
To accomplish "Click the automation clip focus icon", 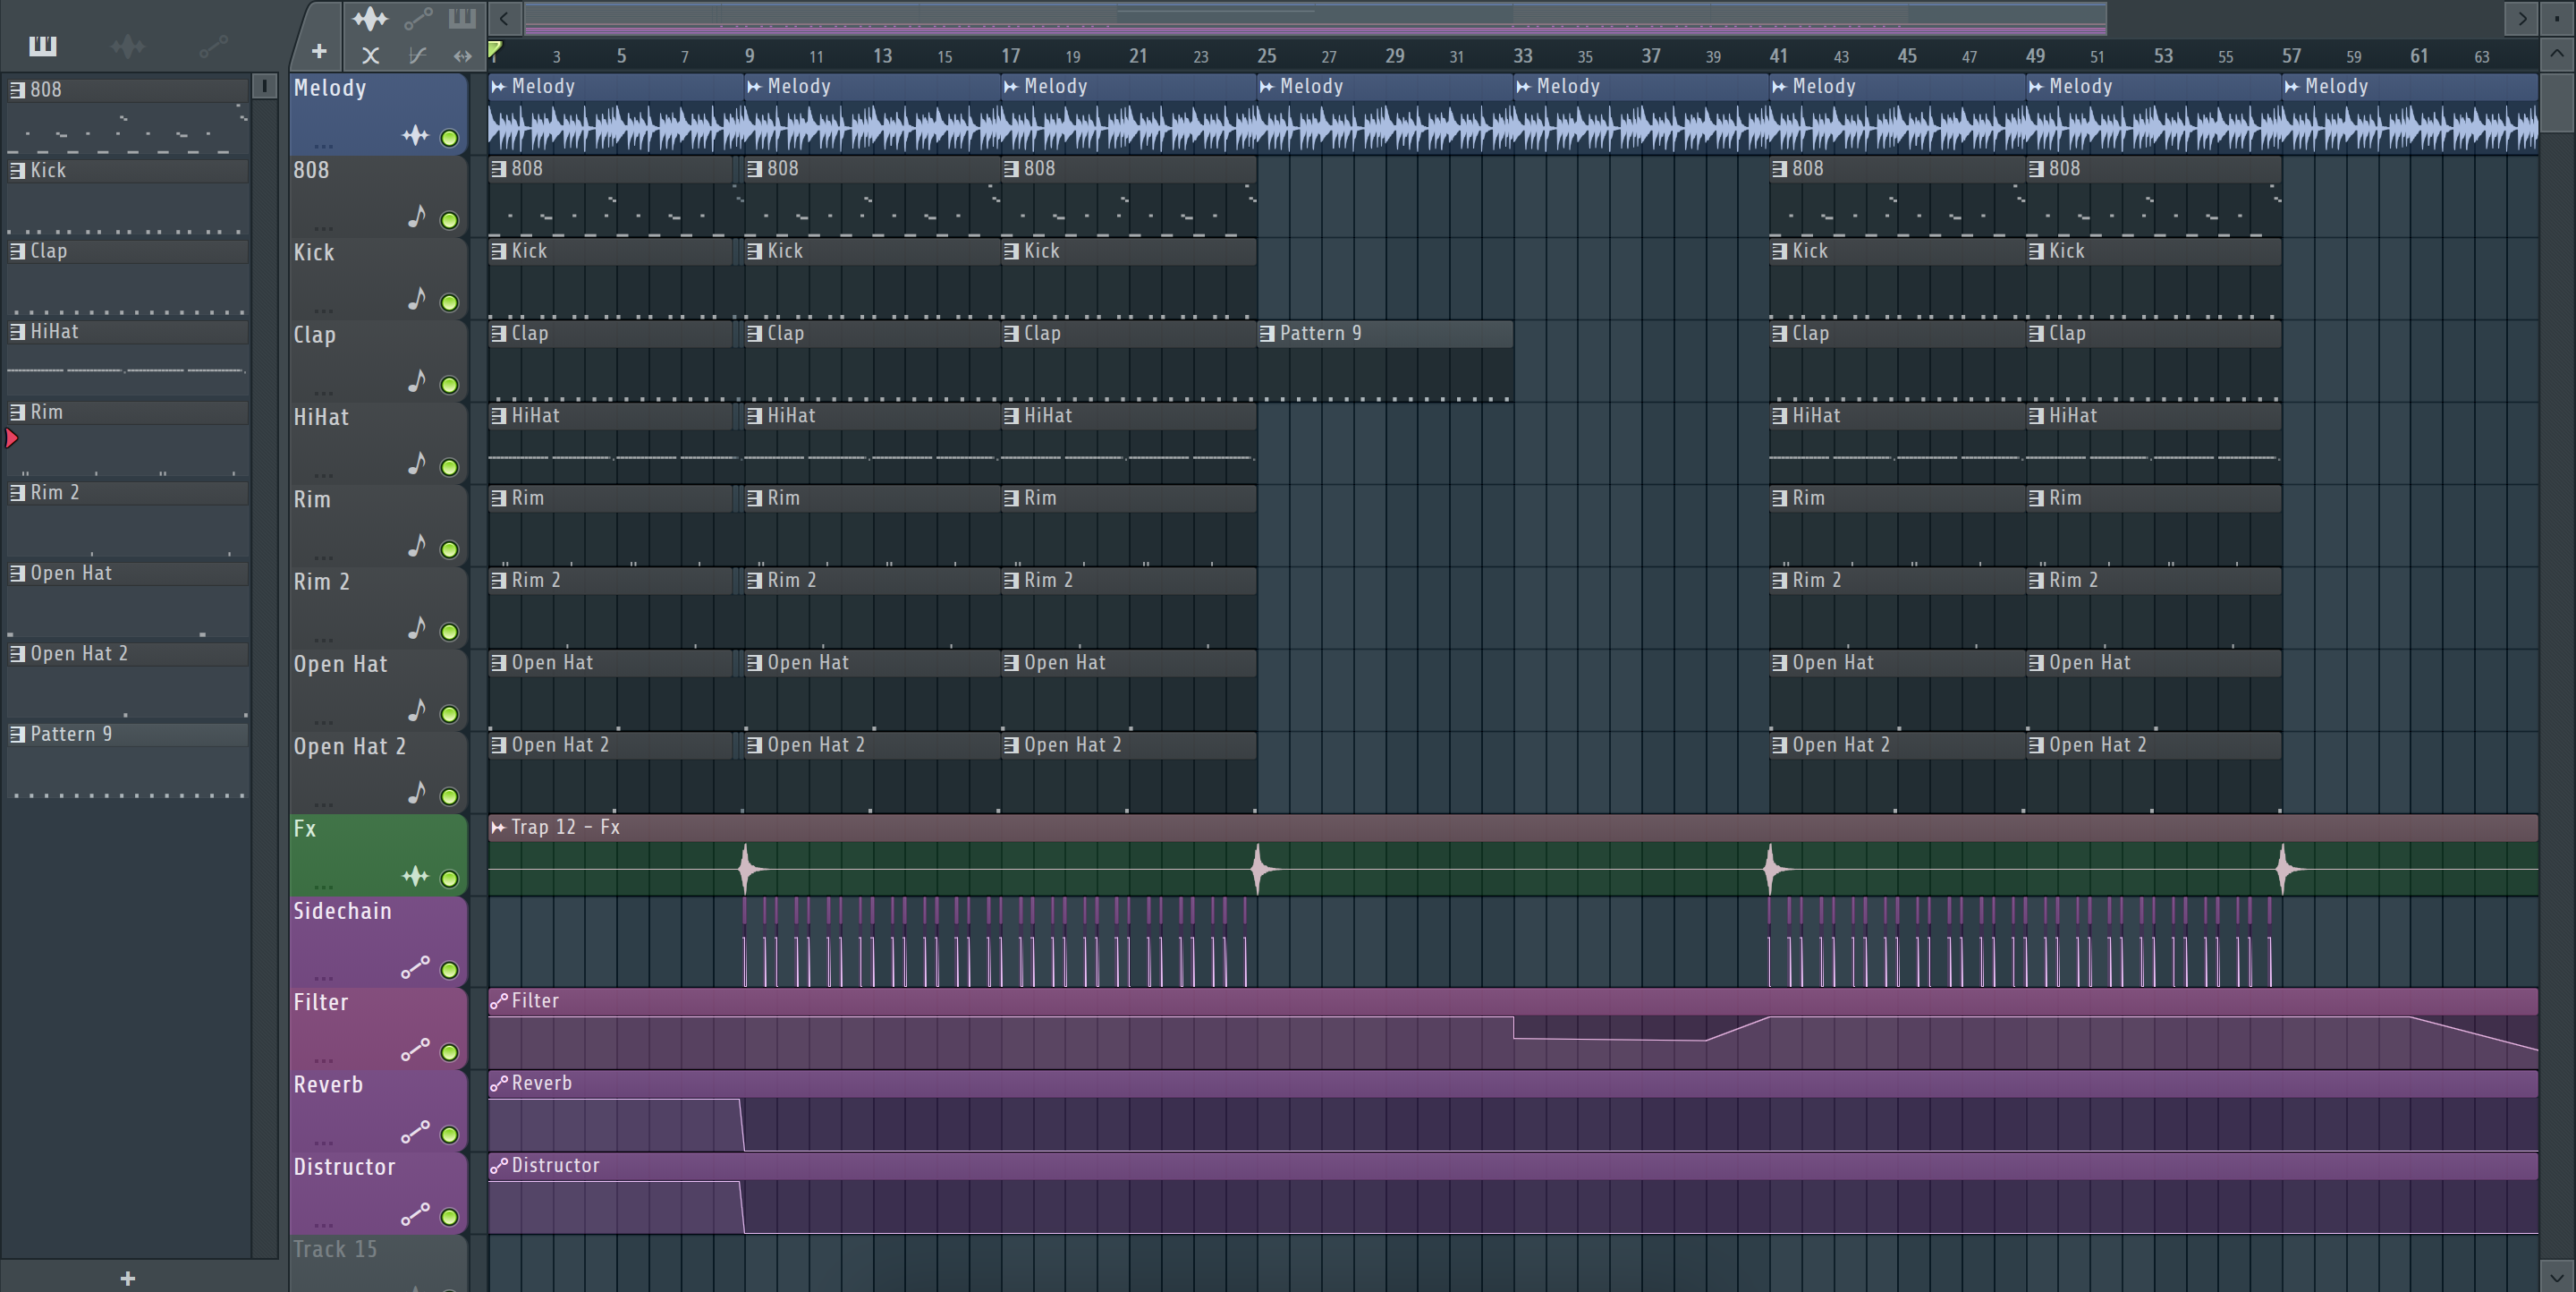I will 418,18.
